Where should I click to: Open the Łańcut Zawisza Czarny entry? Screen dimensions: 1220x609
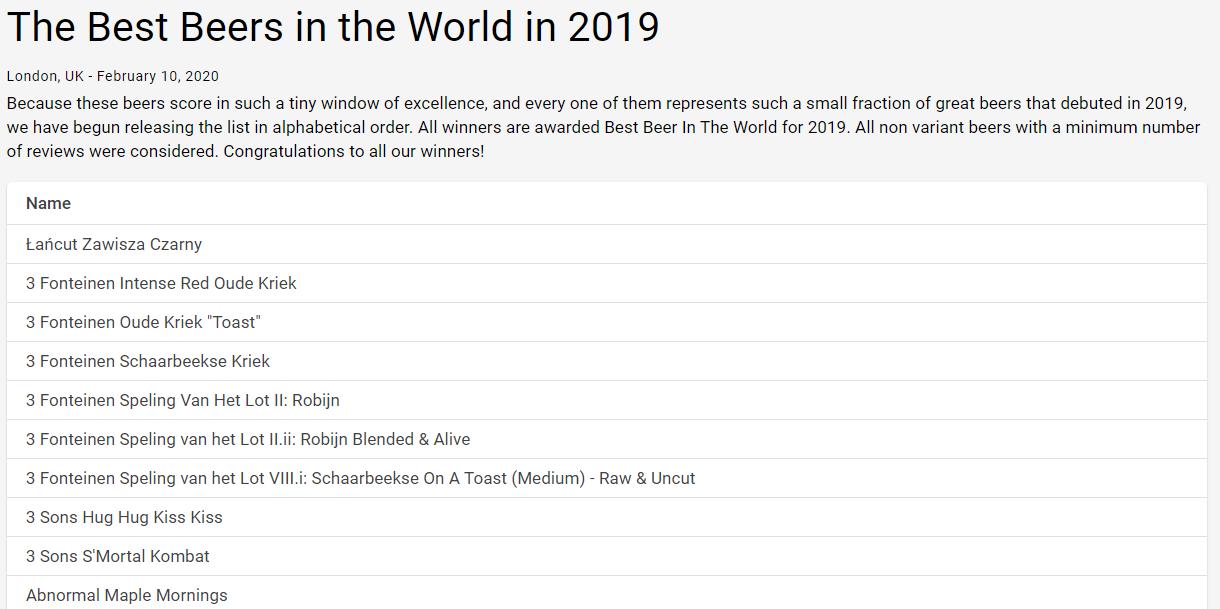(x=114, y=244)
